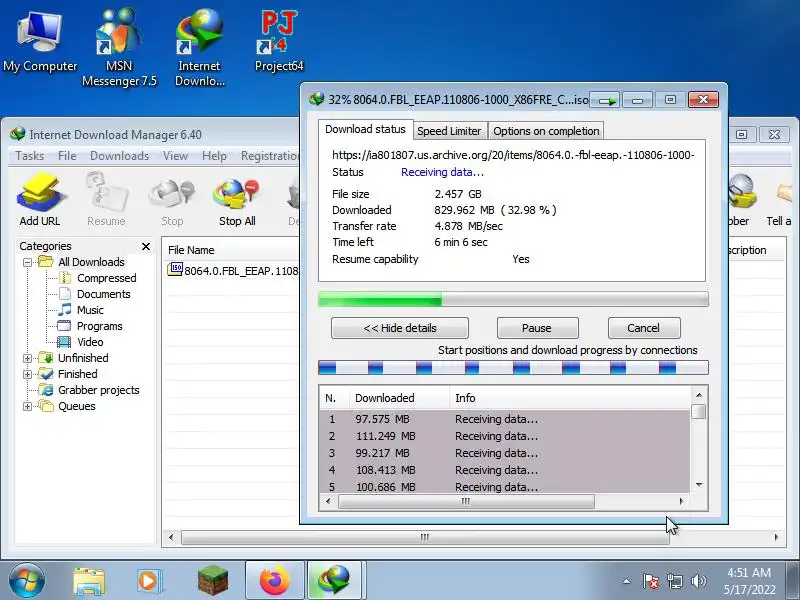Click the Action Center flag tray icon

pyautogui.click(x=651, y=581)
